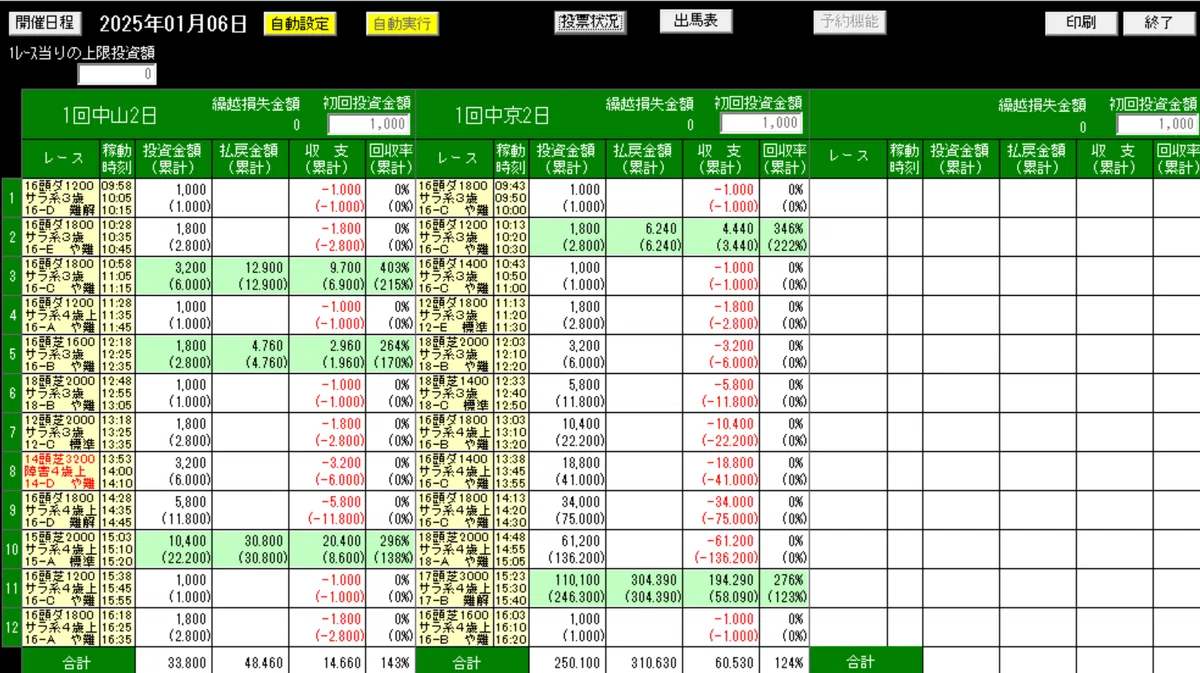
Task: Click the 9,700 balance cell in 中山
Action: pos(328,276)
